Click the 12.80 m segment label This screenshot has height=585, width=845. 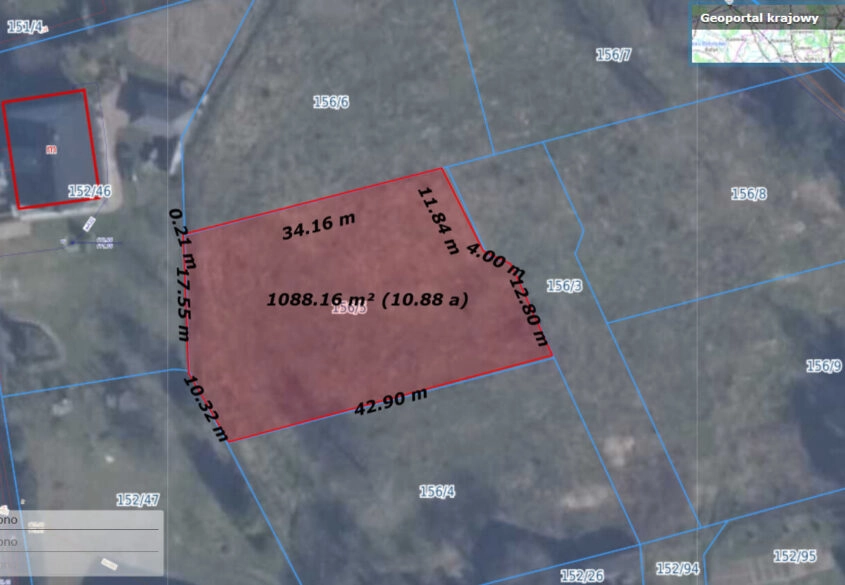point(529,311)
